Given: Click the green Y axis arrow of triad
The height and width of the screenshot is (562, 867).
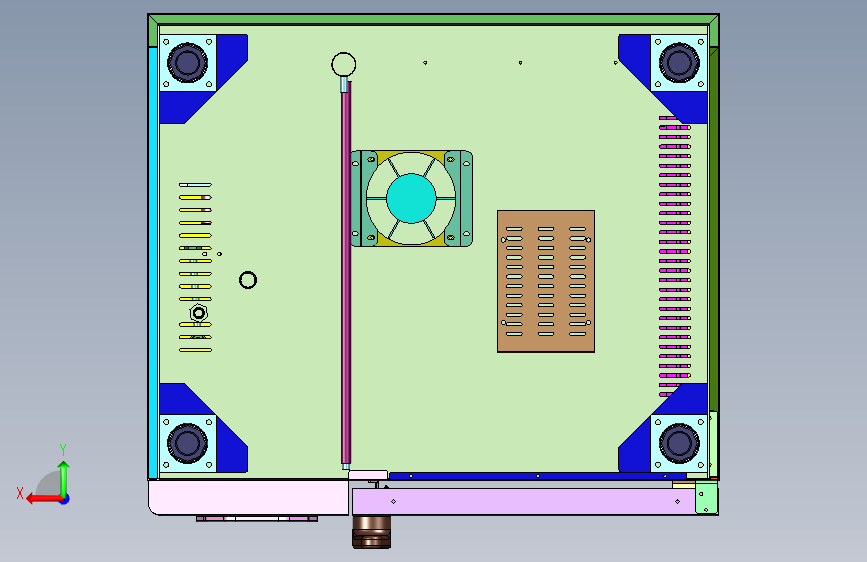Looking at the screenshot, I should (x=64, y=478).
